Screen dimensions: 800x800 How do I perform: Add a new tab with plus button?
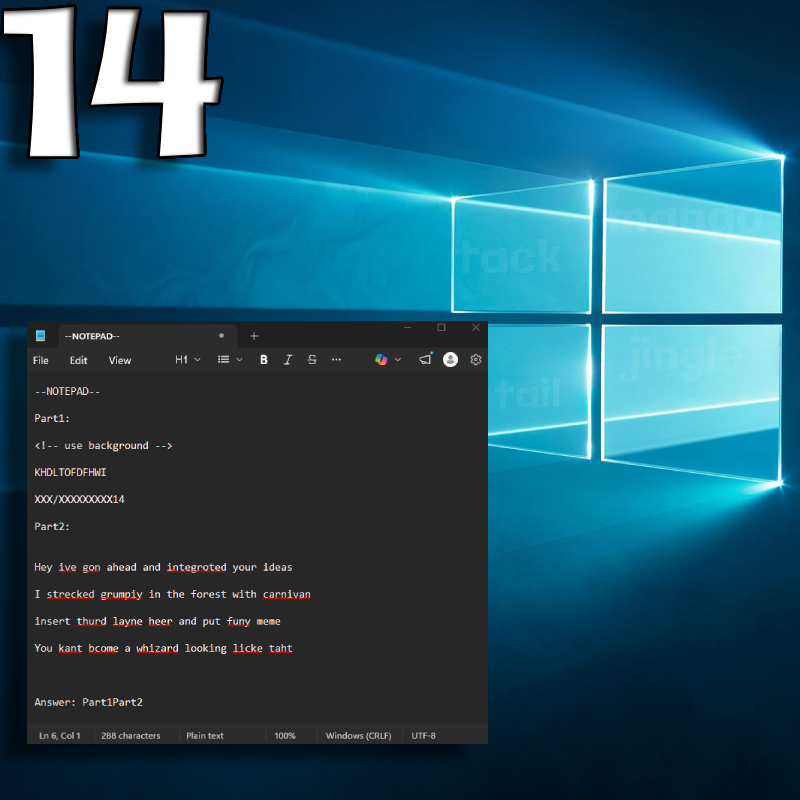(x=254, y=336)
